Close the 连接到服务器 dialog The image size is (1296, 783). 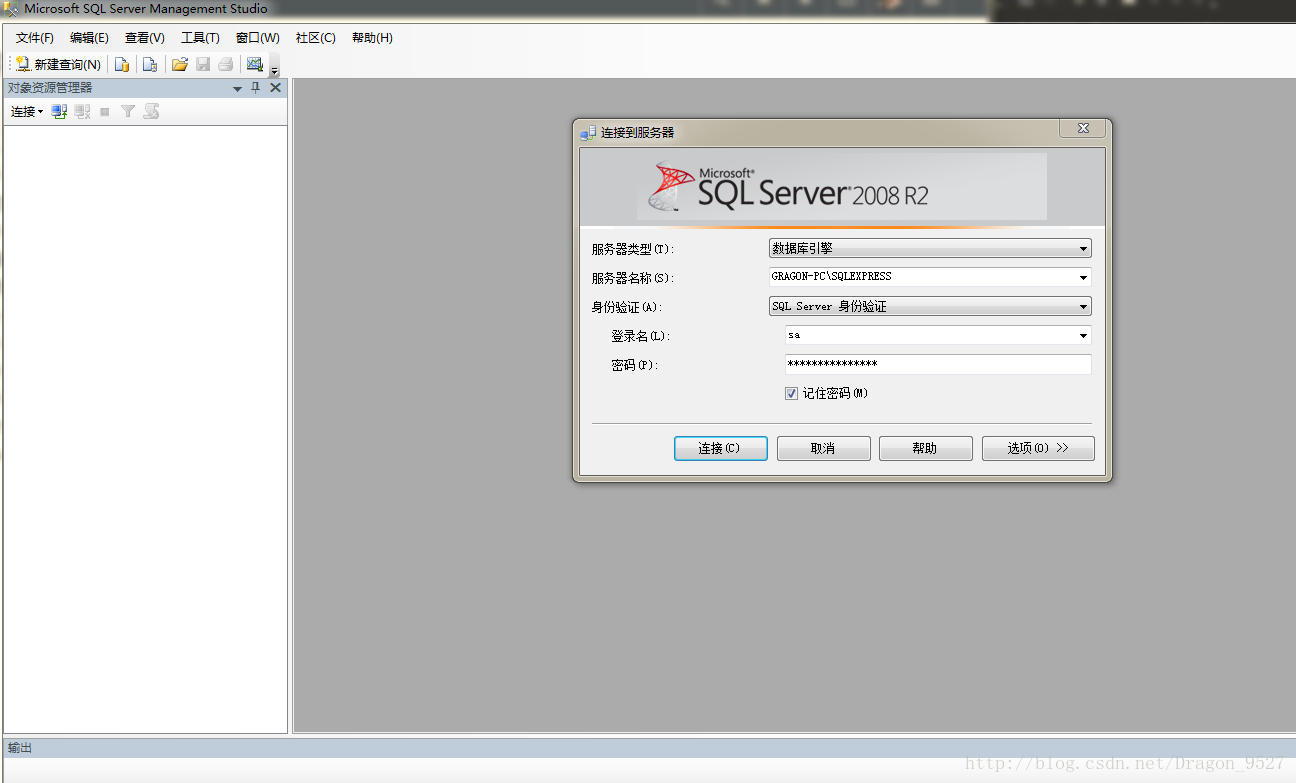[x=1083, y=129]
